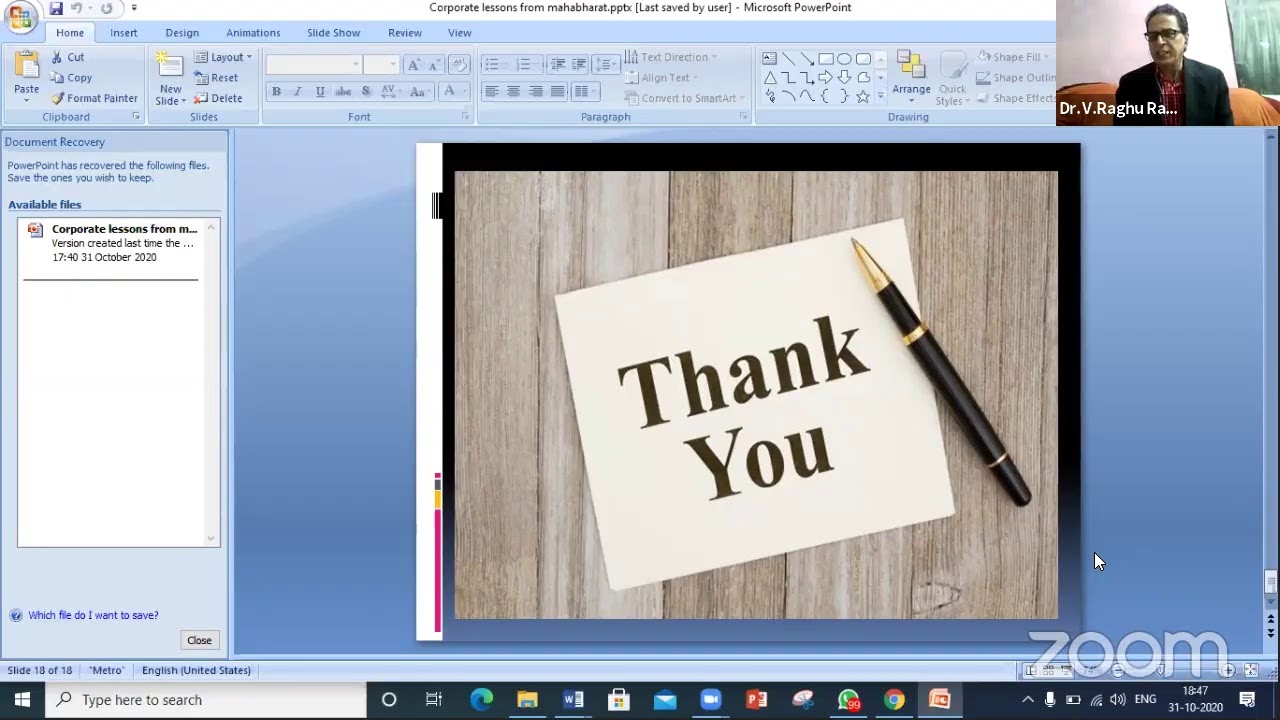Viewport: 1280px width, 720px height.
Task: Toggle Bold formatting
Action: click(x=276, y=91)
